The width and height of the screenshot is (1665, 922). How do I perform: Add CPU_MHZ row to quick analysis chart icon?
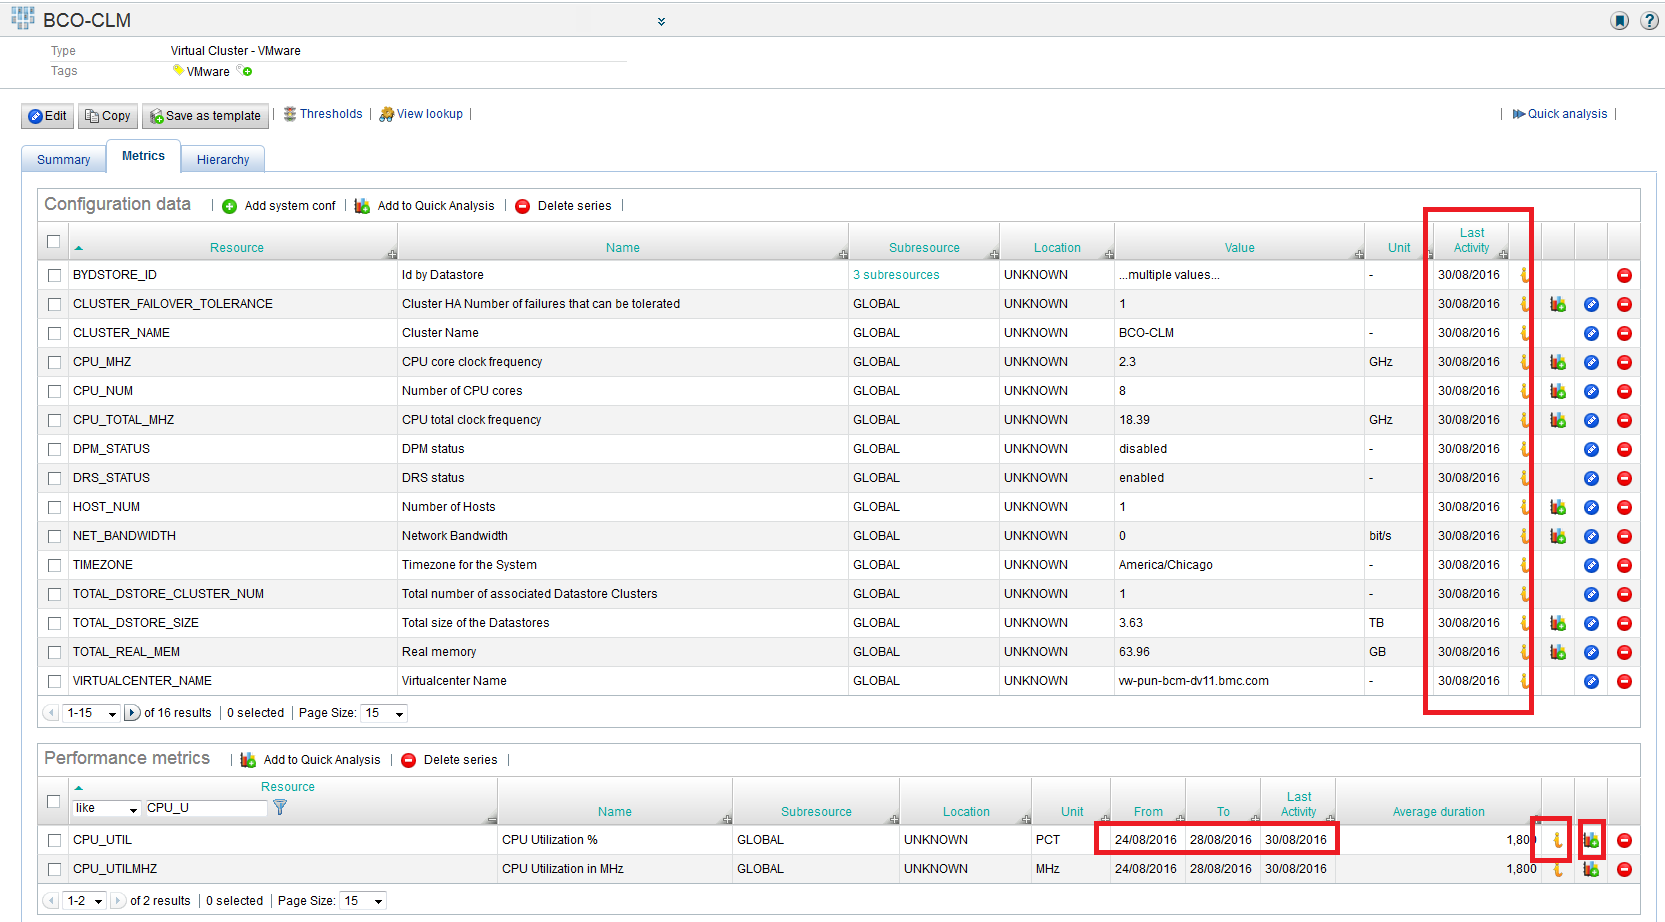[1558, 362]
